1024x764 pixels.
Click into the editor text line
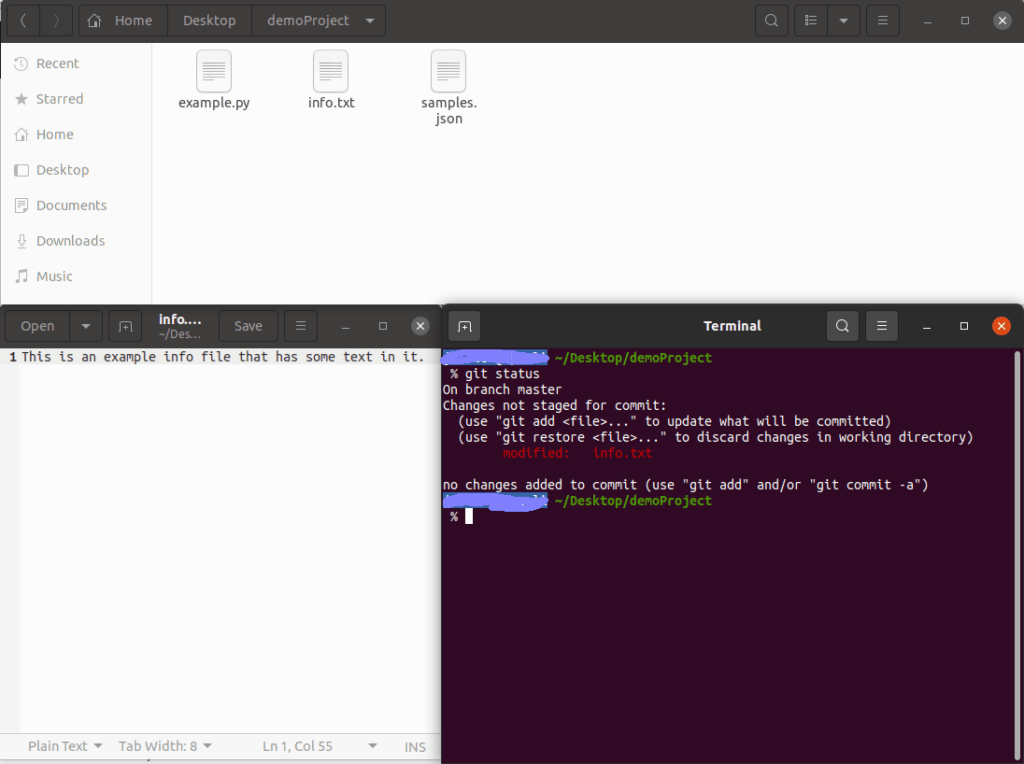point(222,357)
